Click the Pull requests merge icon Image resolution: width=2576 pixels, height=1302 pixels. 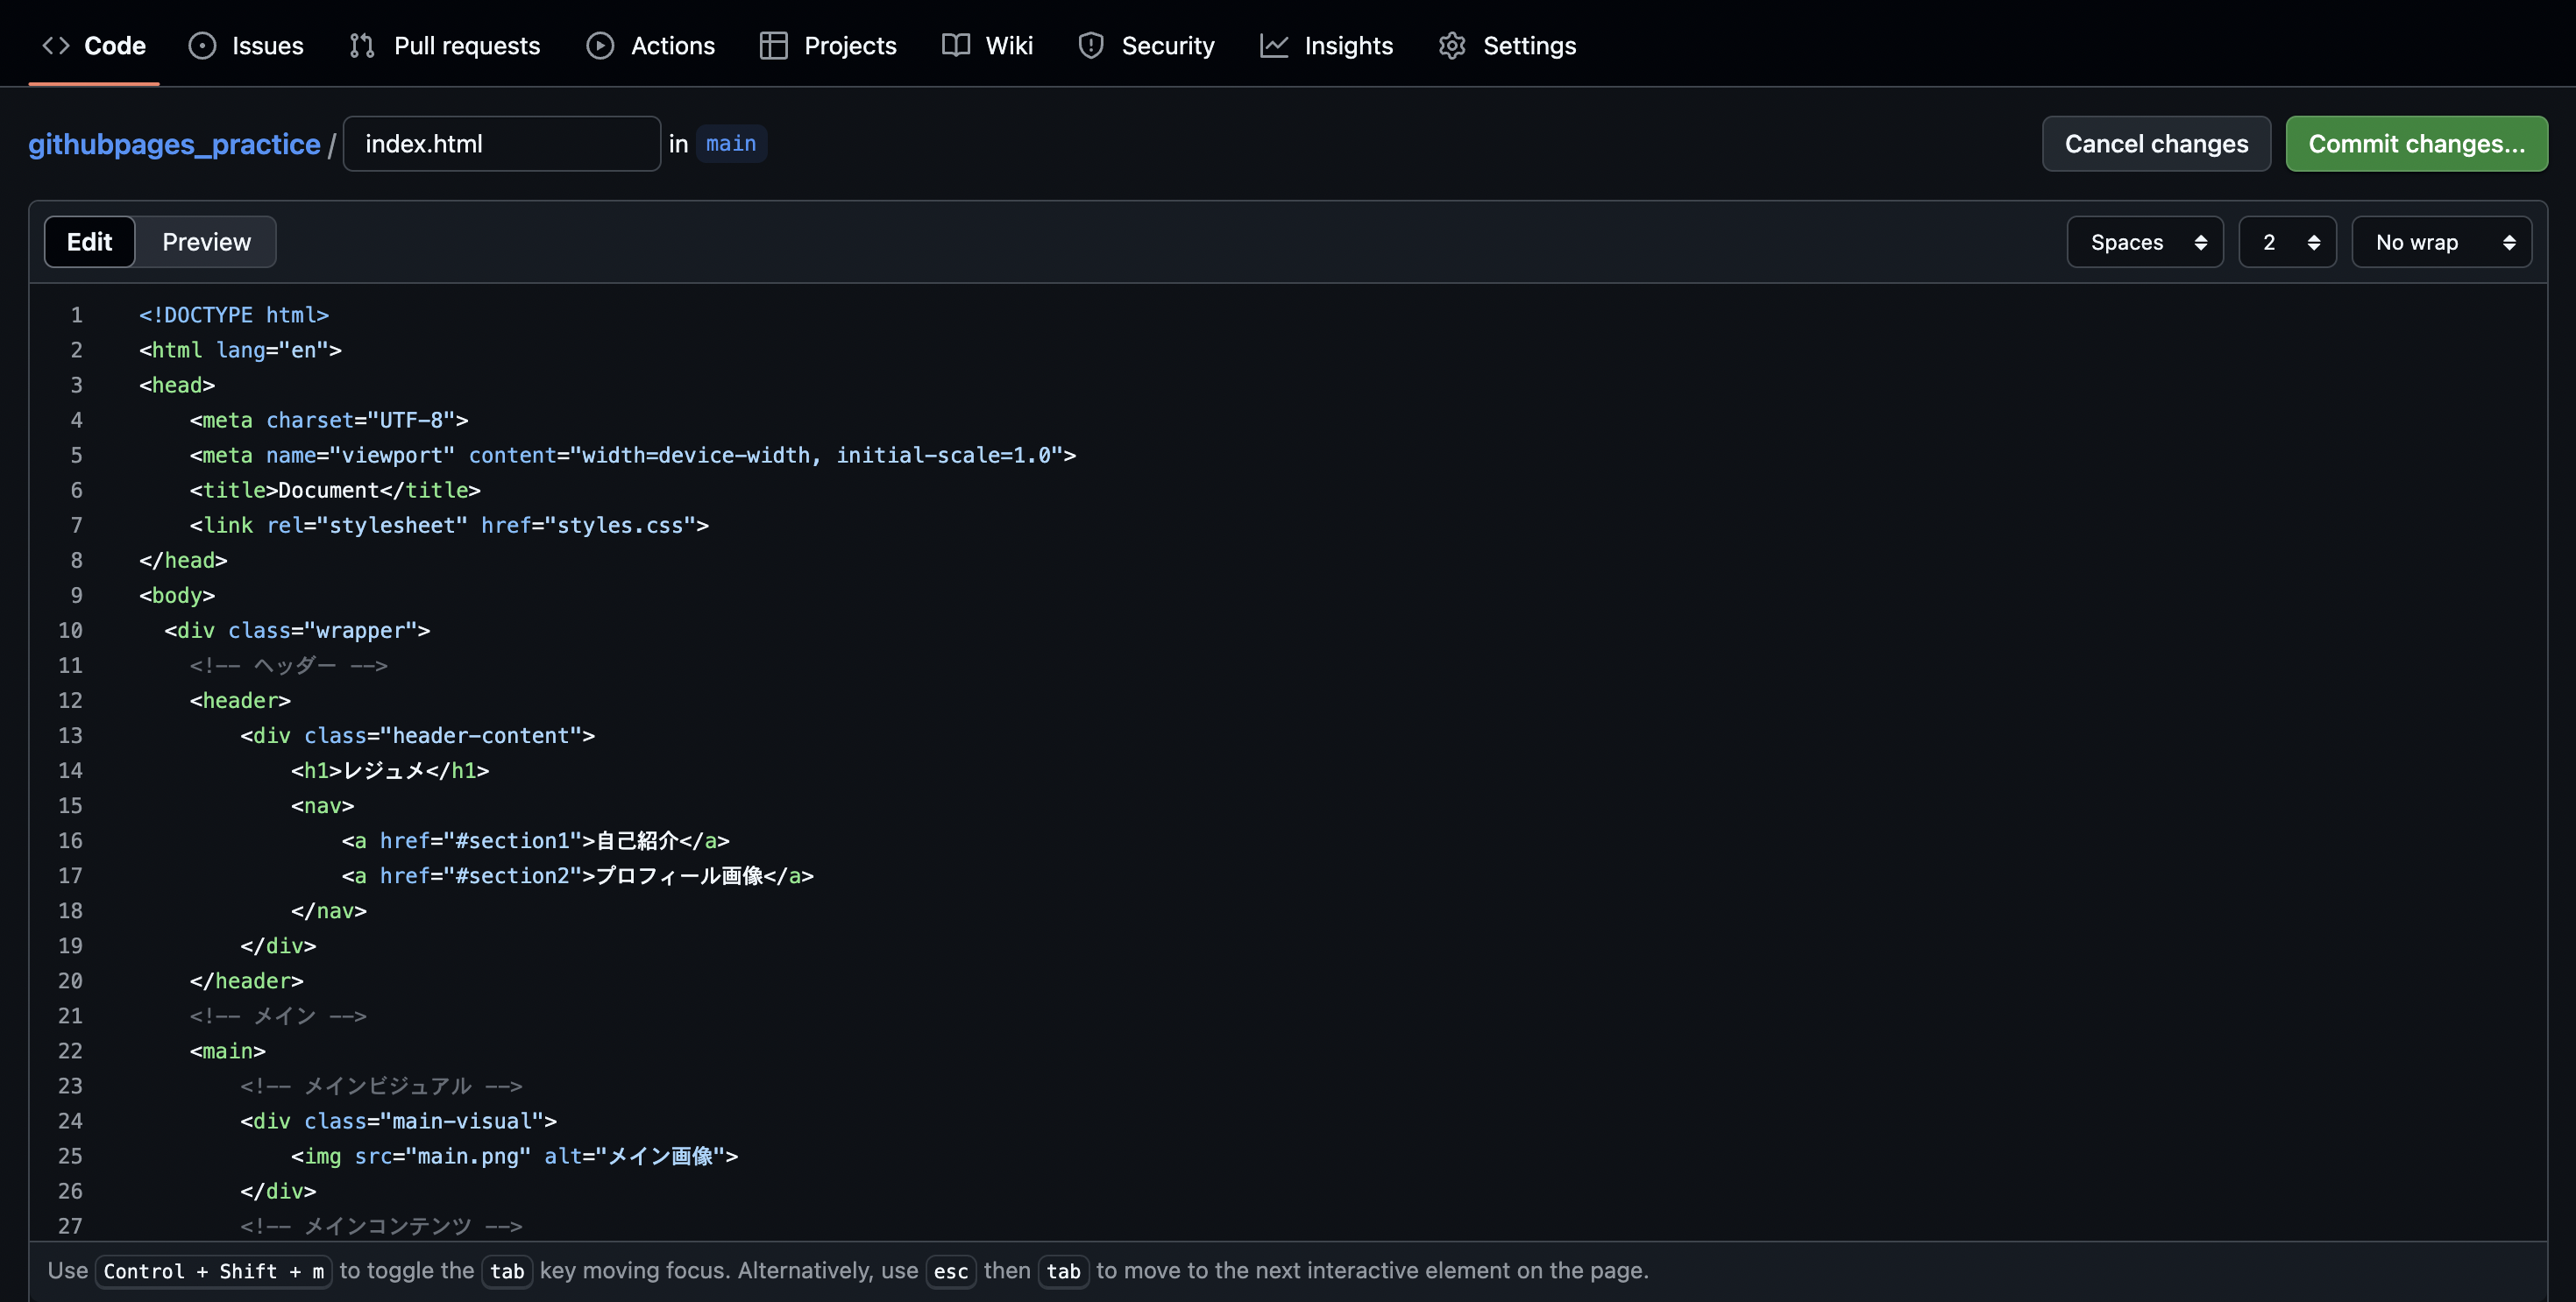(x=361, y=45)
